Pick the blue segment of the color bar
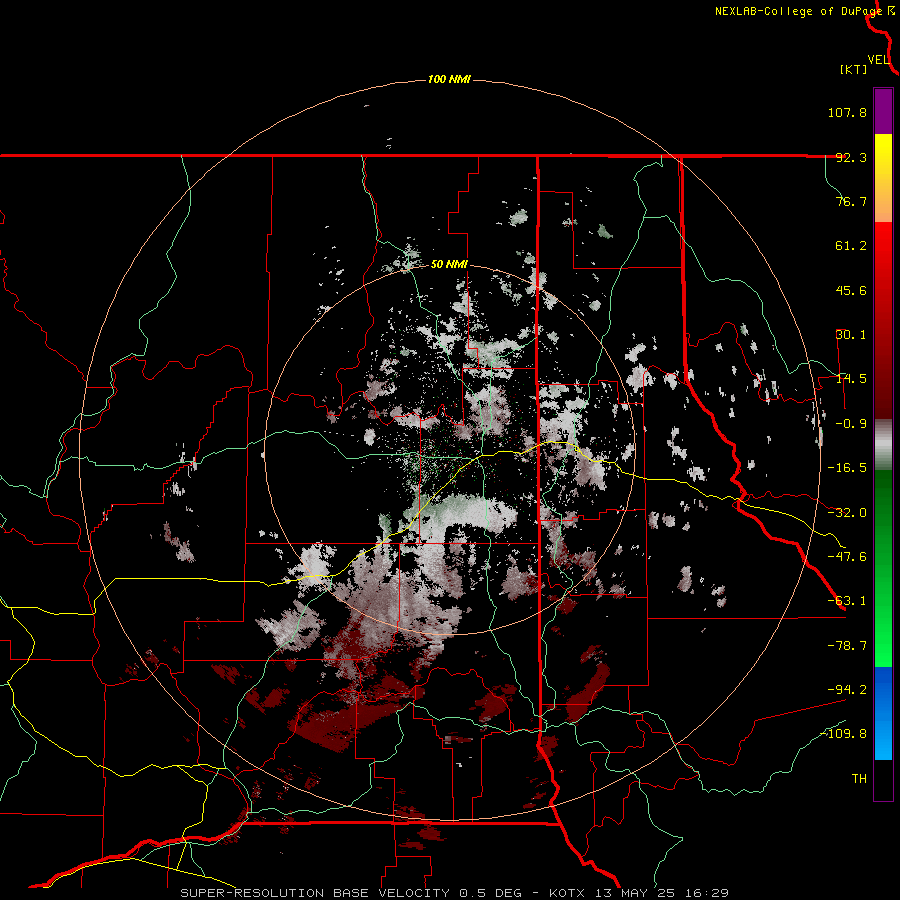The width and height of the screenshot is (900, 900). [x=883, y=713]
